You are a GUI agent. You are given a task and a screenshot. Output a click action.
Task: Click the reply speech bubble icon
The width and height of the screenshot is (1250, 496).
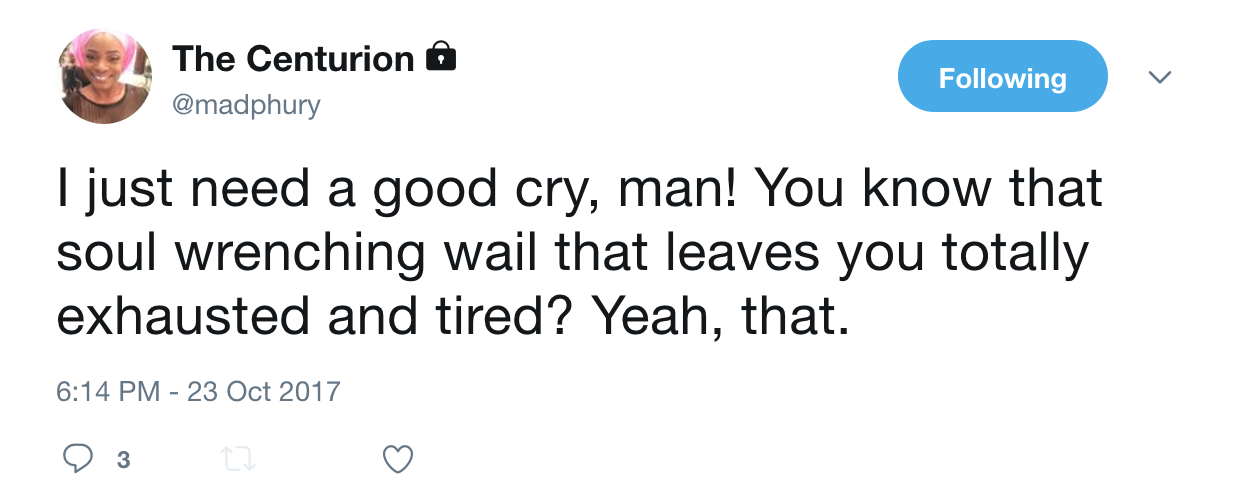pos(77,459)
